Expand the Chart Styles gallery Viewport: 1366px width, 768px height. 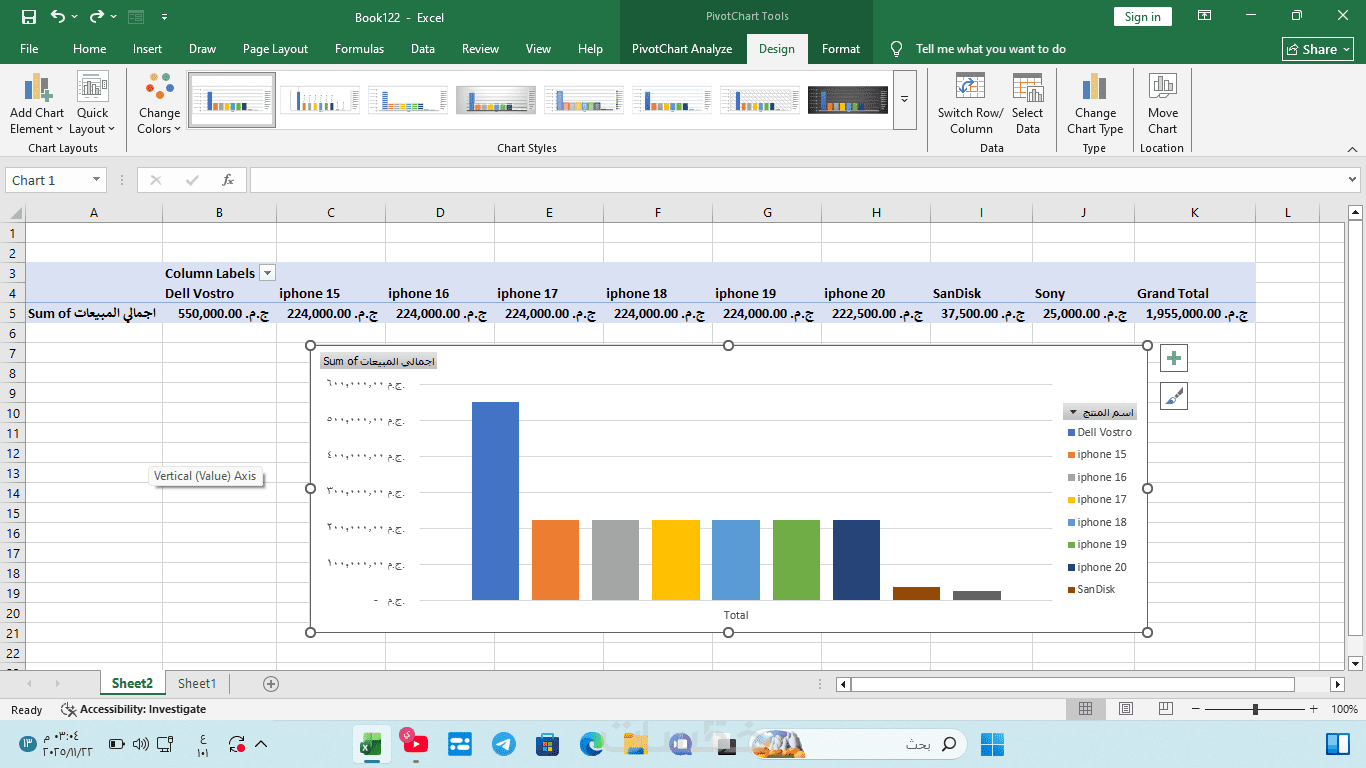pyautogui.click(x=904, y=99)
